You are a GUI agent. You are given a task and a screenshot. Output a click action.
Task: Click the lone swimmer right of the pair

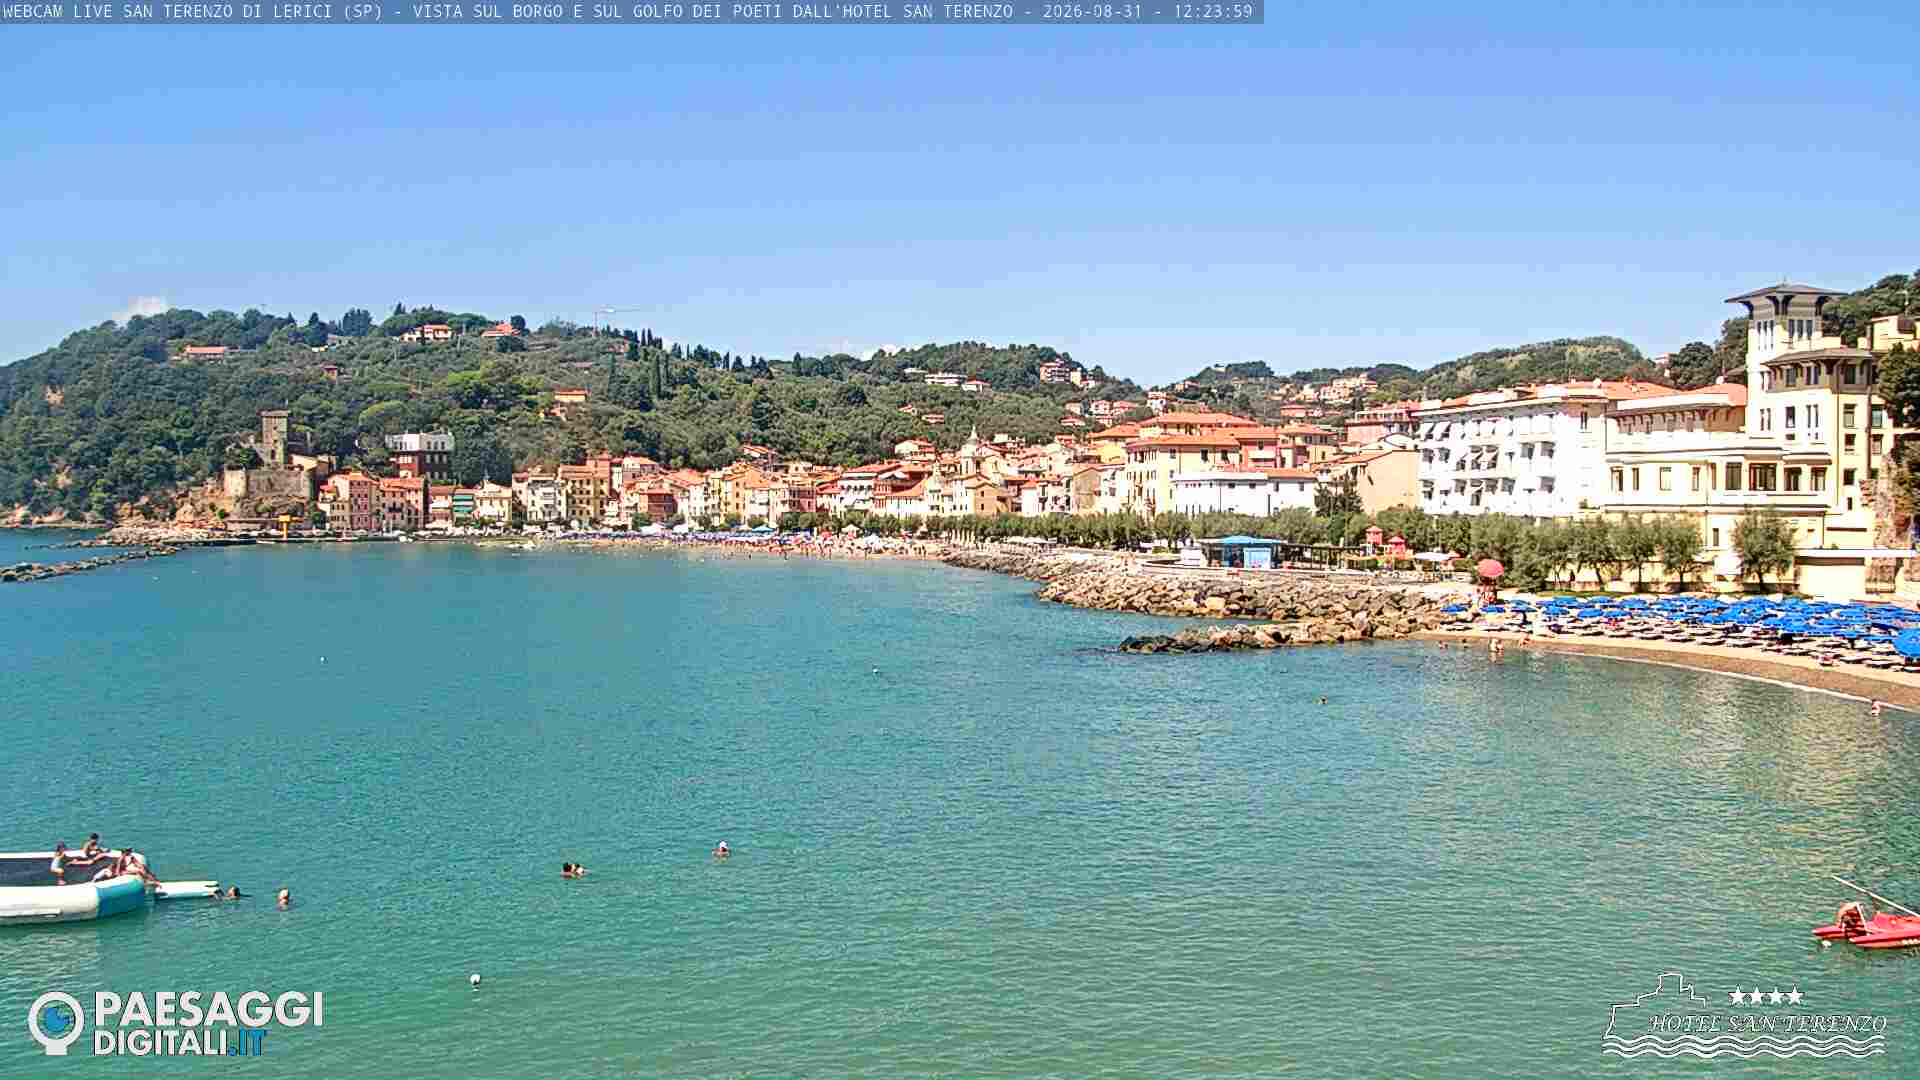(x=721, y=850)
